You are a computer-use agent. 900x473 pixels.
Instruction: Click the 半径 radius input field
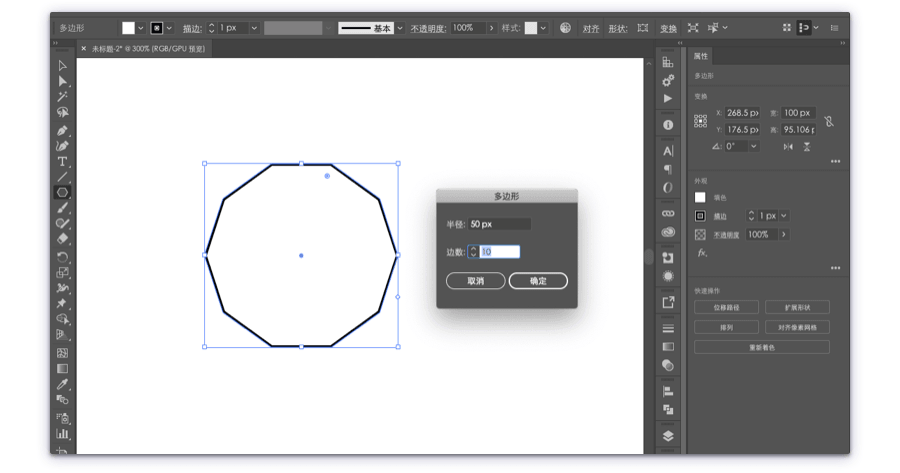tap(499, 224)
